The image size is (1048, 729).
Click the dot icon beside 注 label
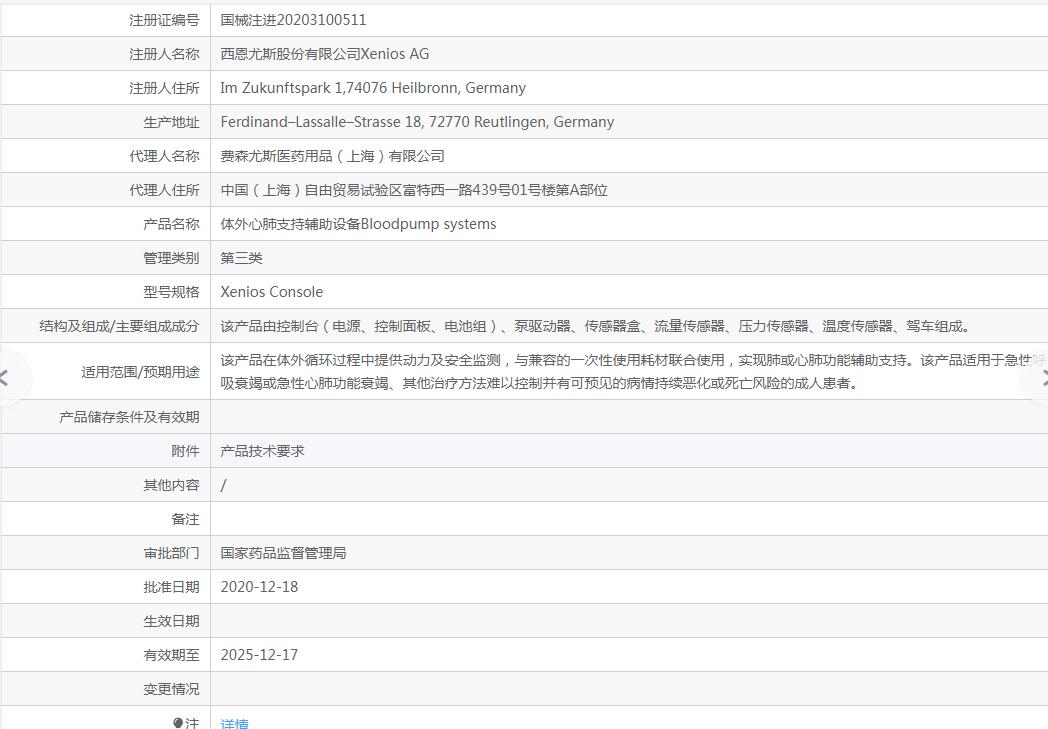click(178, 723)
